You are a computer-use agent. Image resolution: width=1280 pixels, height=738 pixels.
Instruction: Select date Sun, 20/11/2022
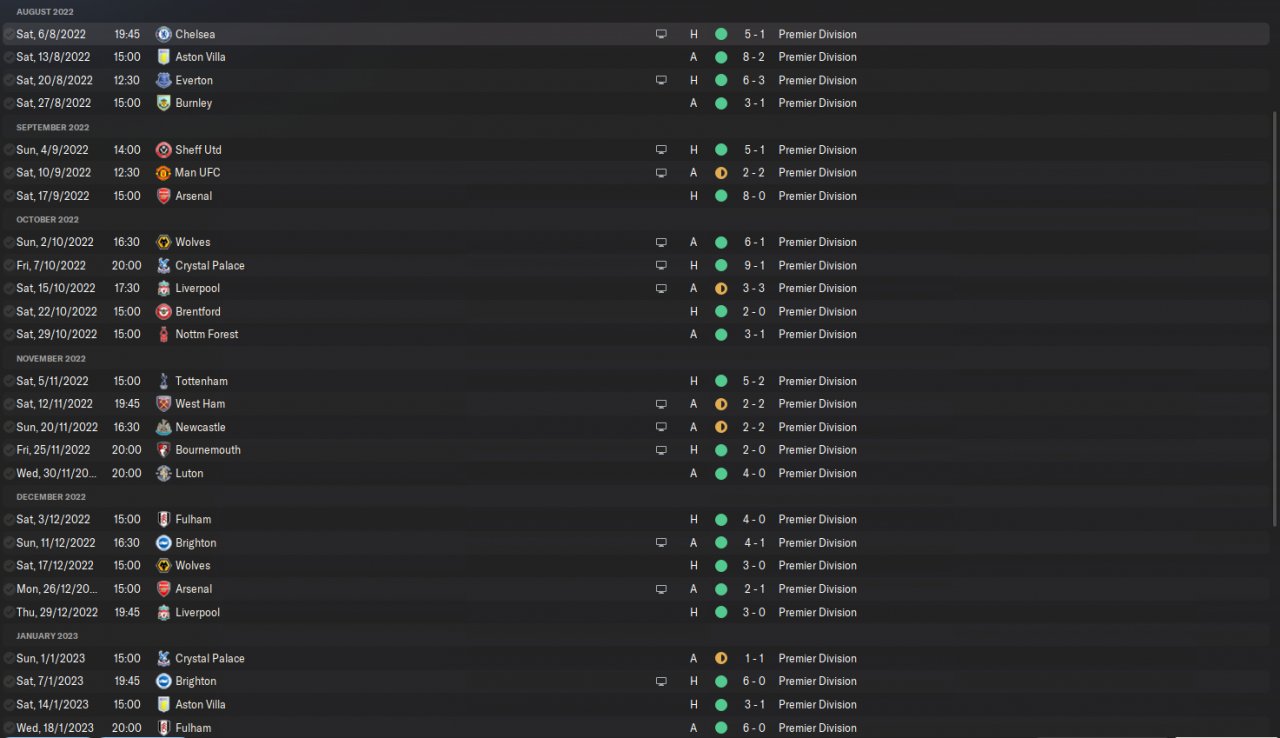click(x=56, y=427)
